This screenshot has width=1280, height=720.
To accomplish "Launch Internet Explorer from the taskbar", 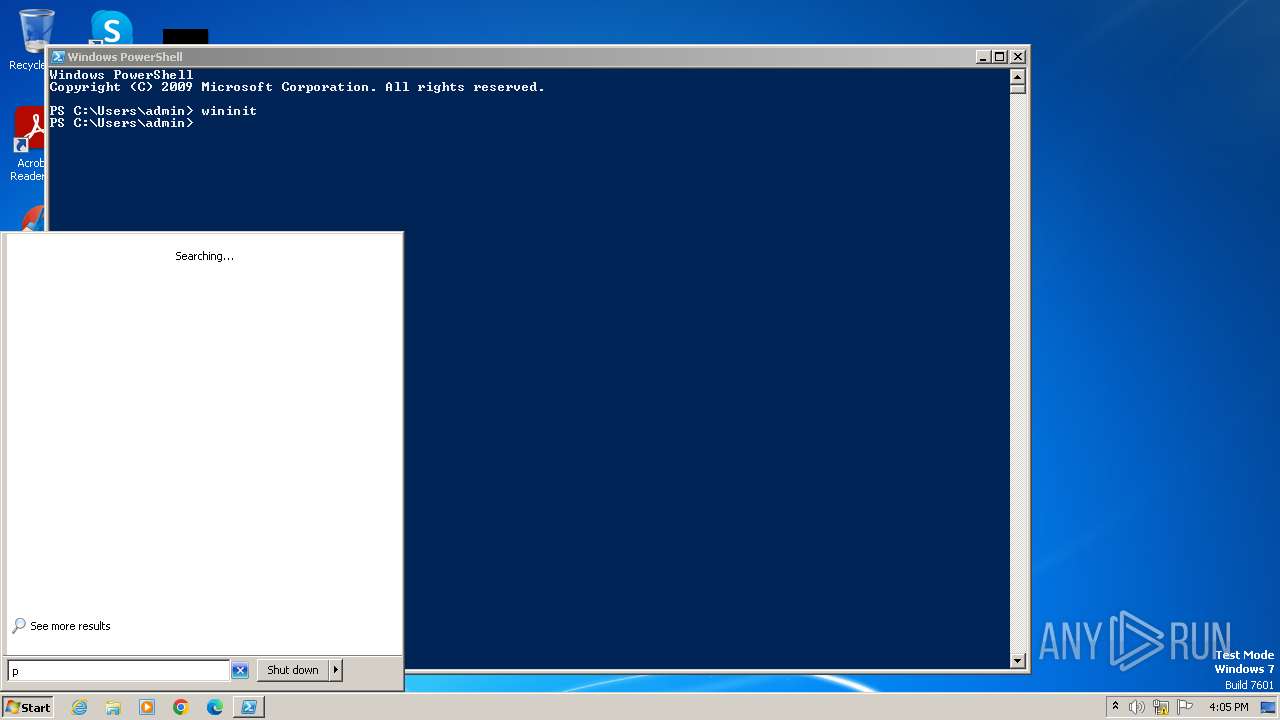I will point(79,707).
